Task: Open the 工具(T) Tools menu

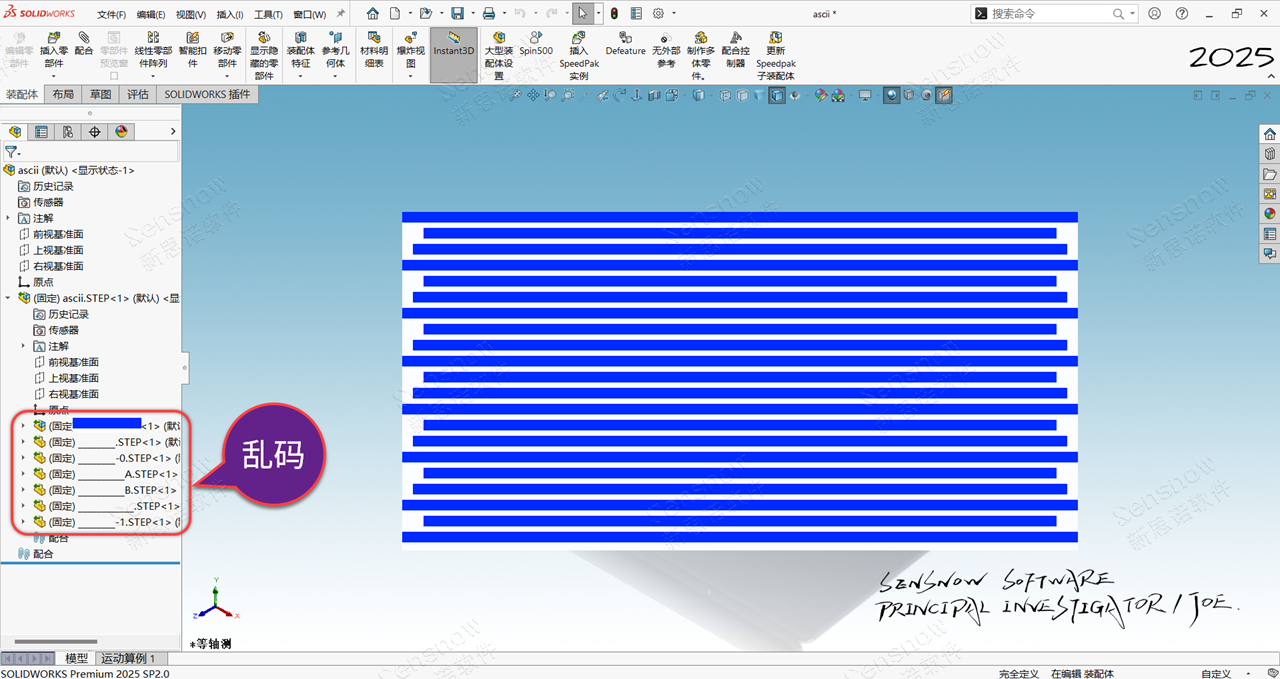Action: pyautogui.click(x=268, y=15)
